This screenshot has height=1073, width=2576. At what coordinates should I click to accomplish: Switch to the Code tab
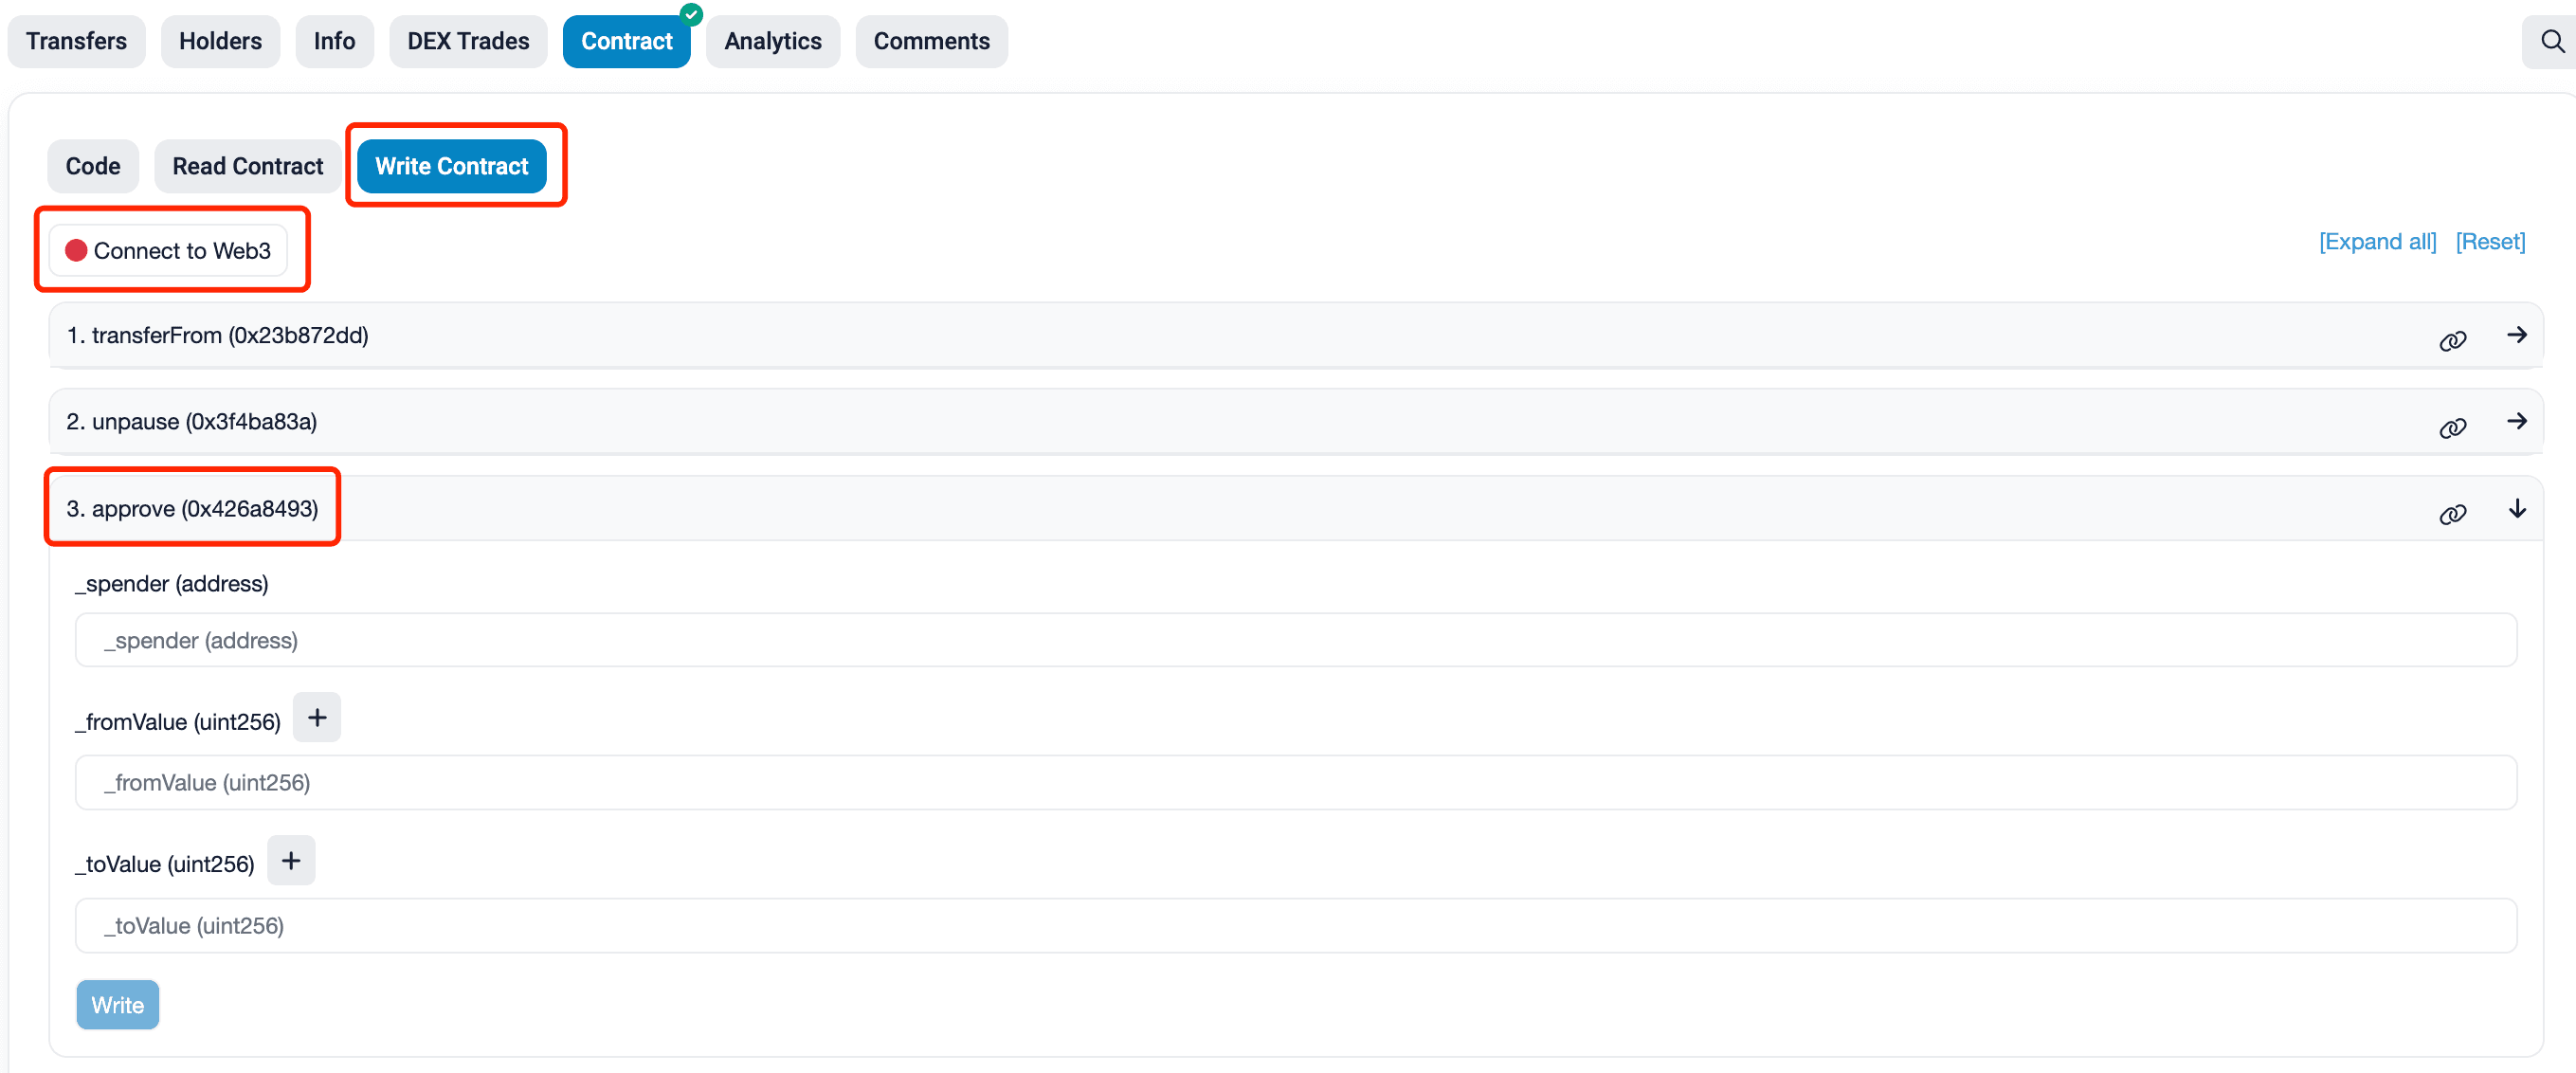pyautogui.click(x=92, y=164)
